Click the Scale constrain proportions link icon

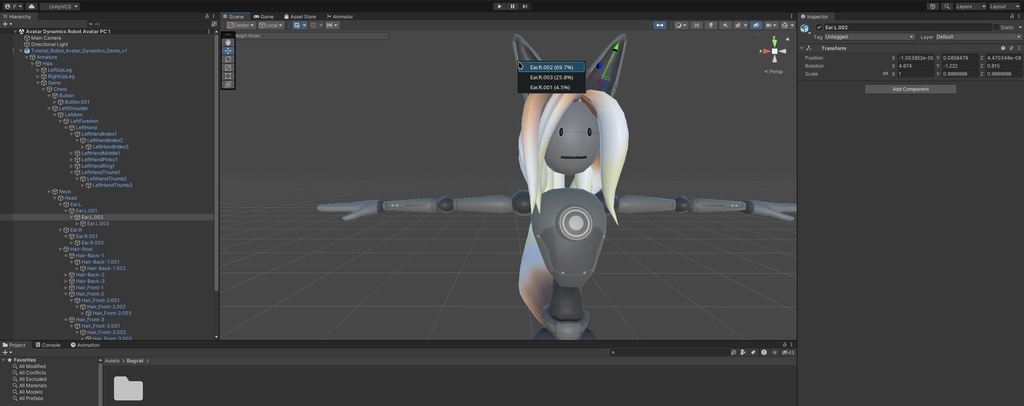coord(886,74)
